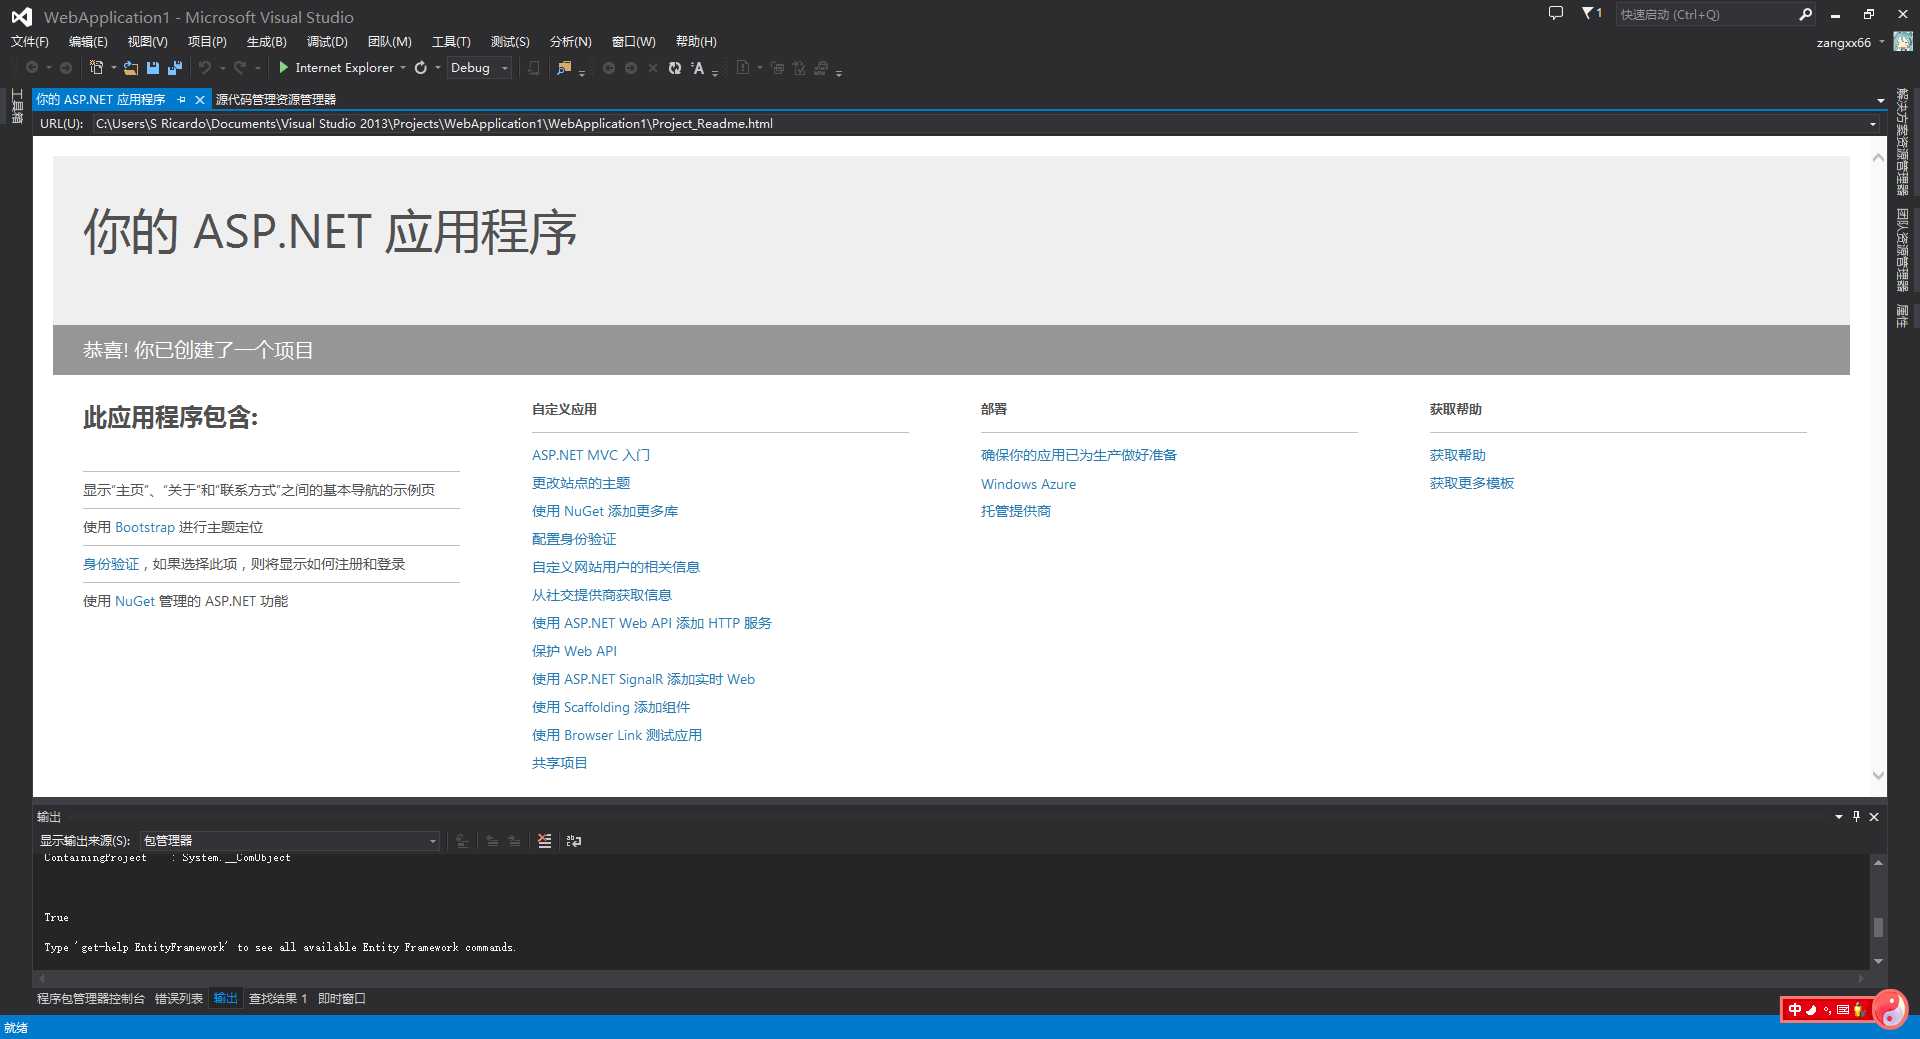
Task: Click the Chinese input method indicator icon
Action: (1795, 1010)
